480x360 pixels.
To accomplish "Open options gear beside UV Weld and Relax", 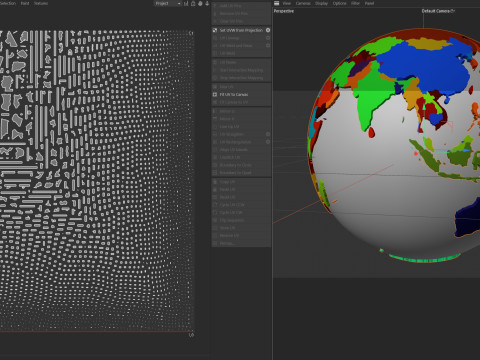I will point(268,46).
